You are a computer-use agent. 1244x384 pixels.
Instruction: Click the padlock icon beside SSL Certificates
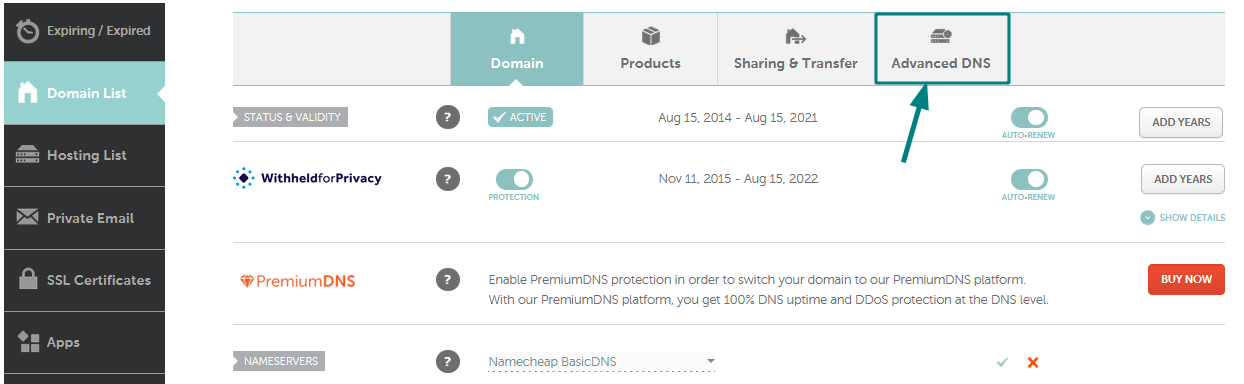(x=28, y=280)
